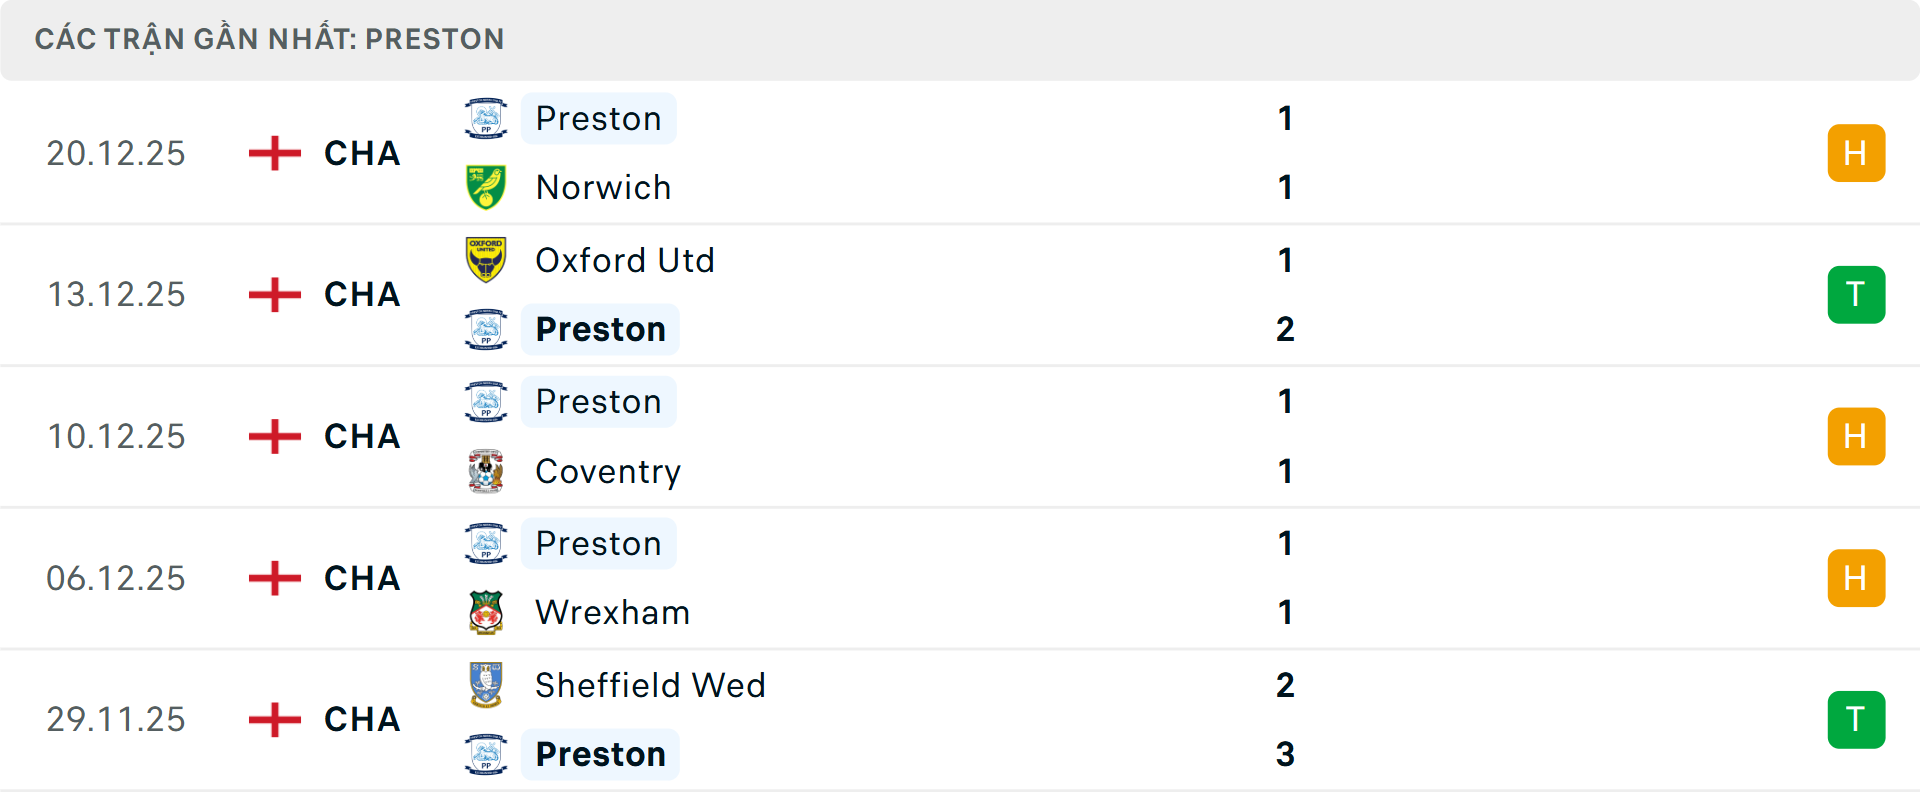This screenshot has height=792, width=1920.
Task: Click the Coventry club crest icon
Action: click(486, 471)
